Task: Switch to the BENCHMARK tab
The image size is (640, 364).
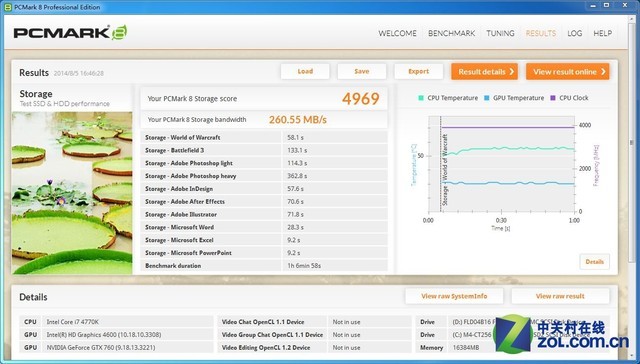Action: pyautogui.click(x=451, y=33)
